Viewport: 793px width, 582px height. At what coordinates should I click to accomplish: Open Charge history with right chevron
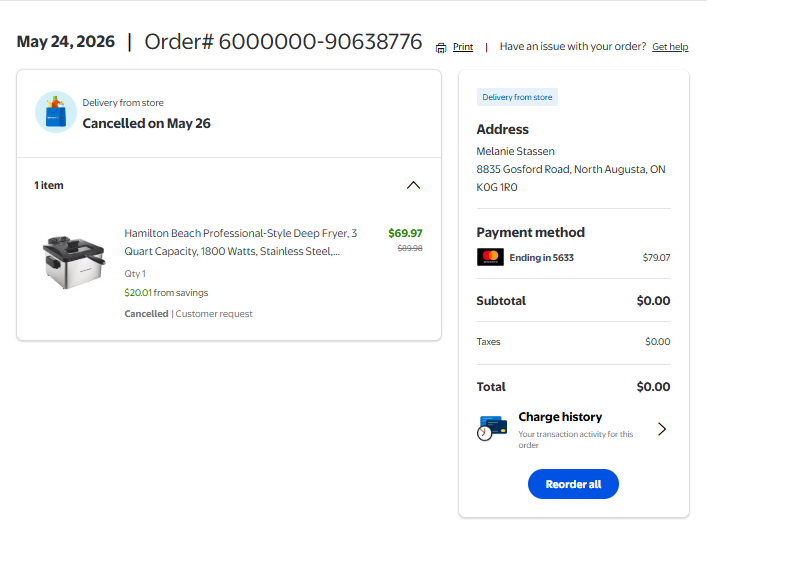click(x=662, y=429)
